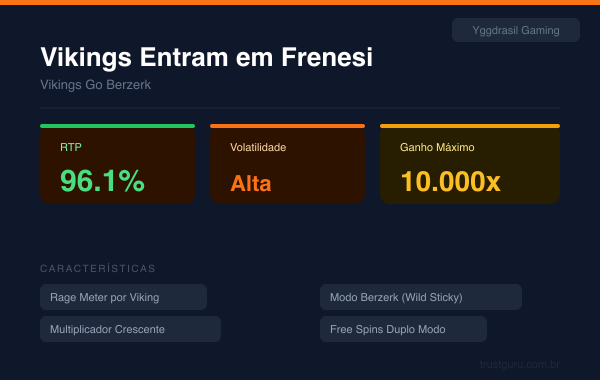600x380 pixels.
Task: Click the green bar above RTP card
Action: (117, 126)
